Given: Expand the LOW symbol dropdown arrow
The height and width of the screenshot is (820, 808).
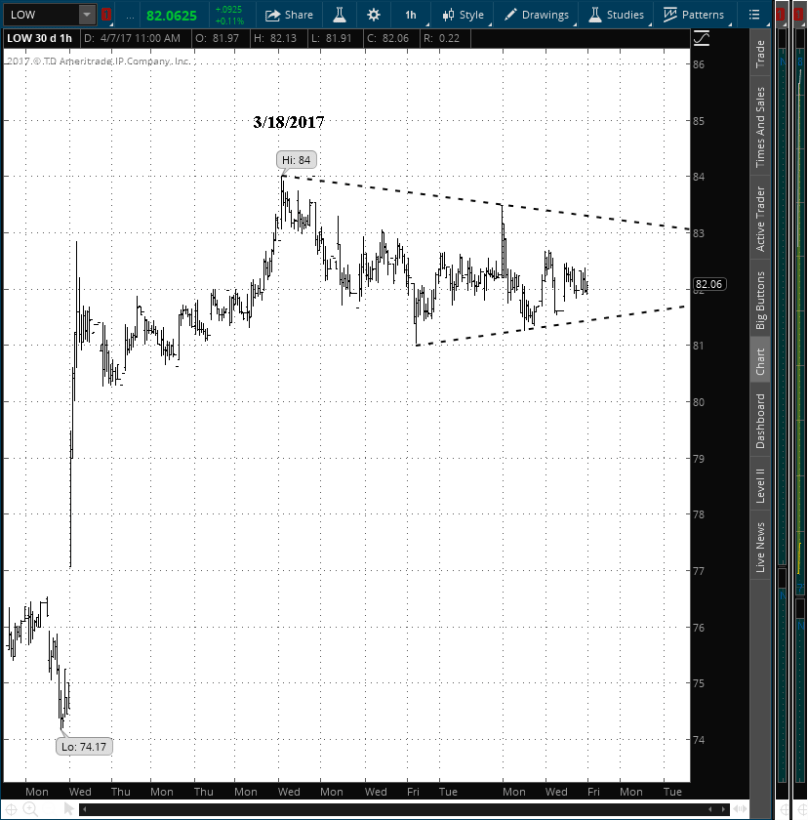Looking at the screenshot, I should coord(87,15).
